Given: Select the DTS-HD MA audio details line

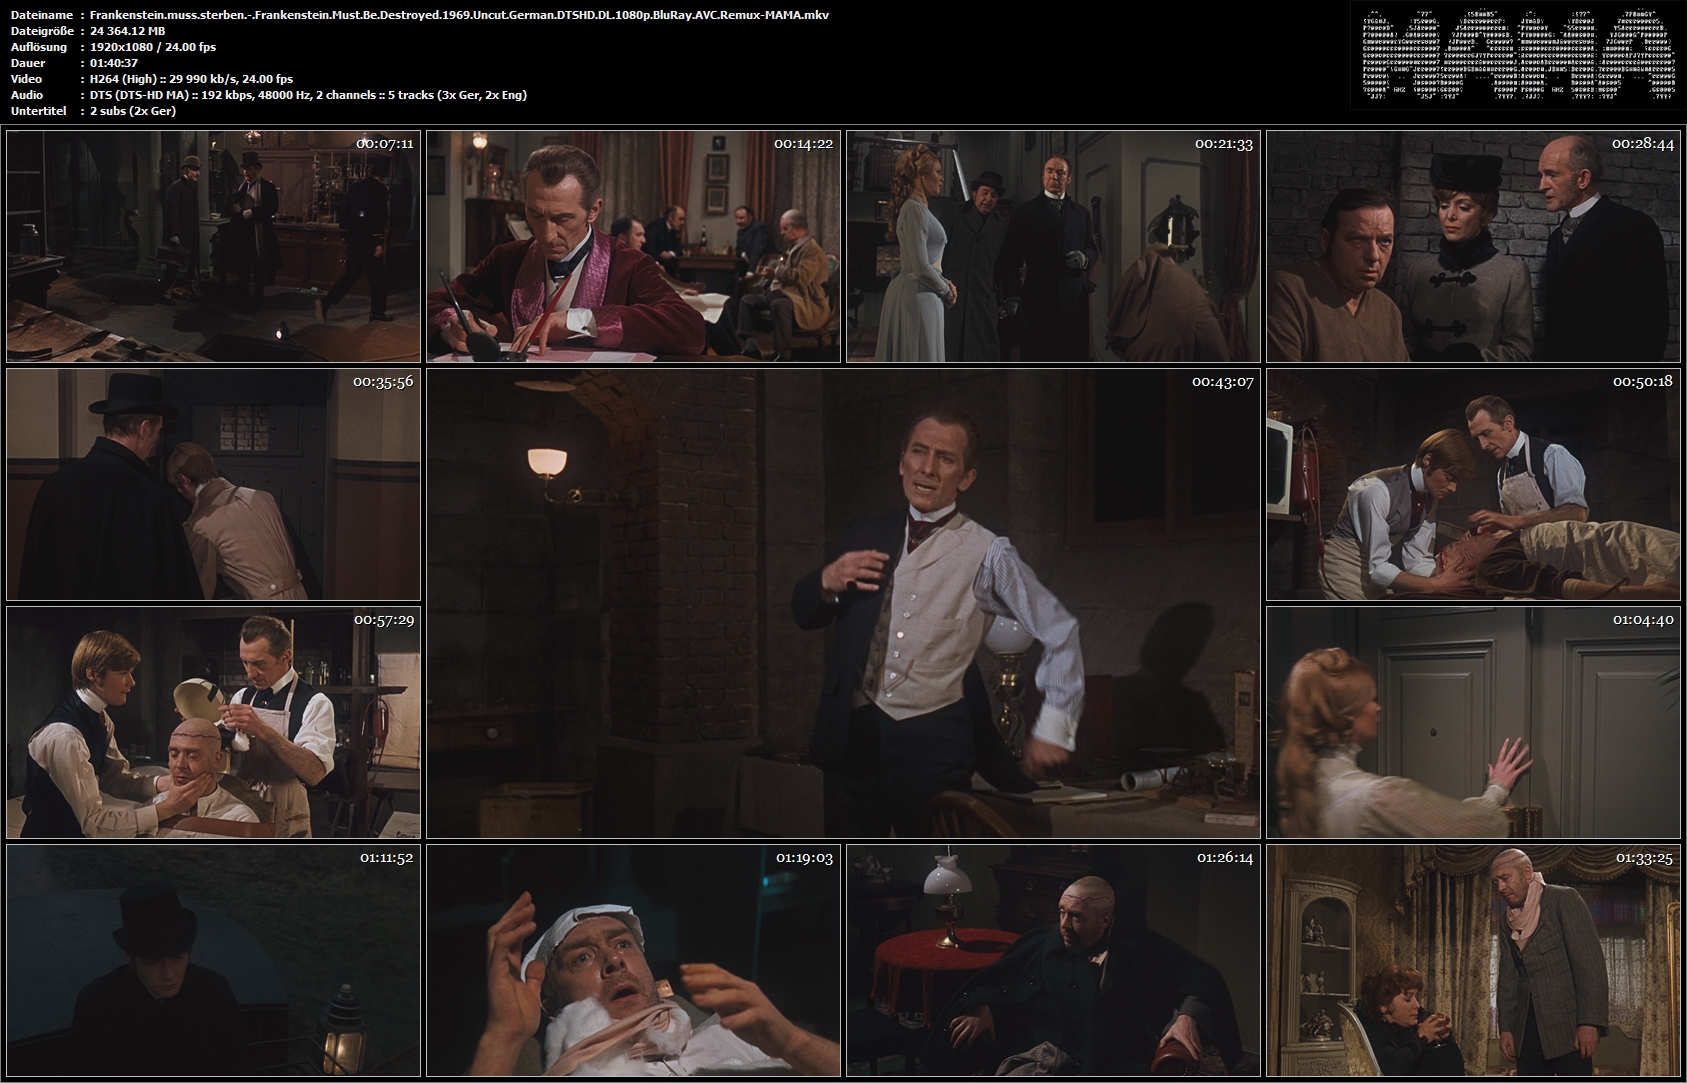Looking at the screenshot, I should tap(308, 95).
